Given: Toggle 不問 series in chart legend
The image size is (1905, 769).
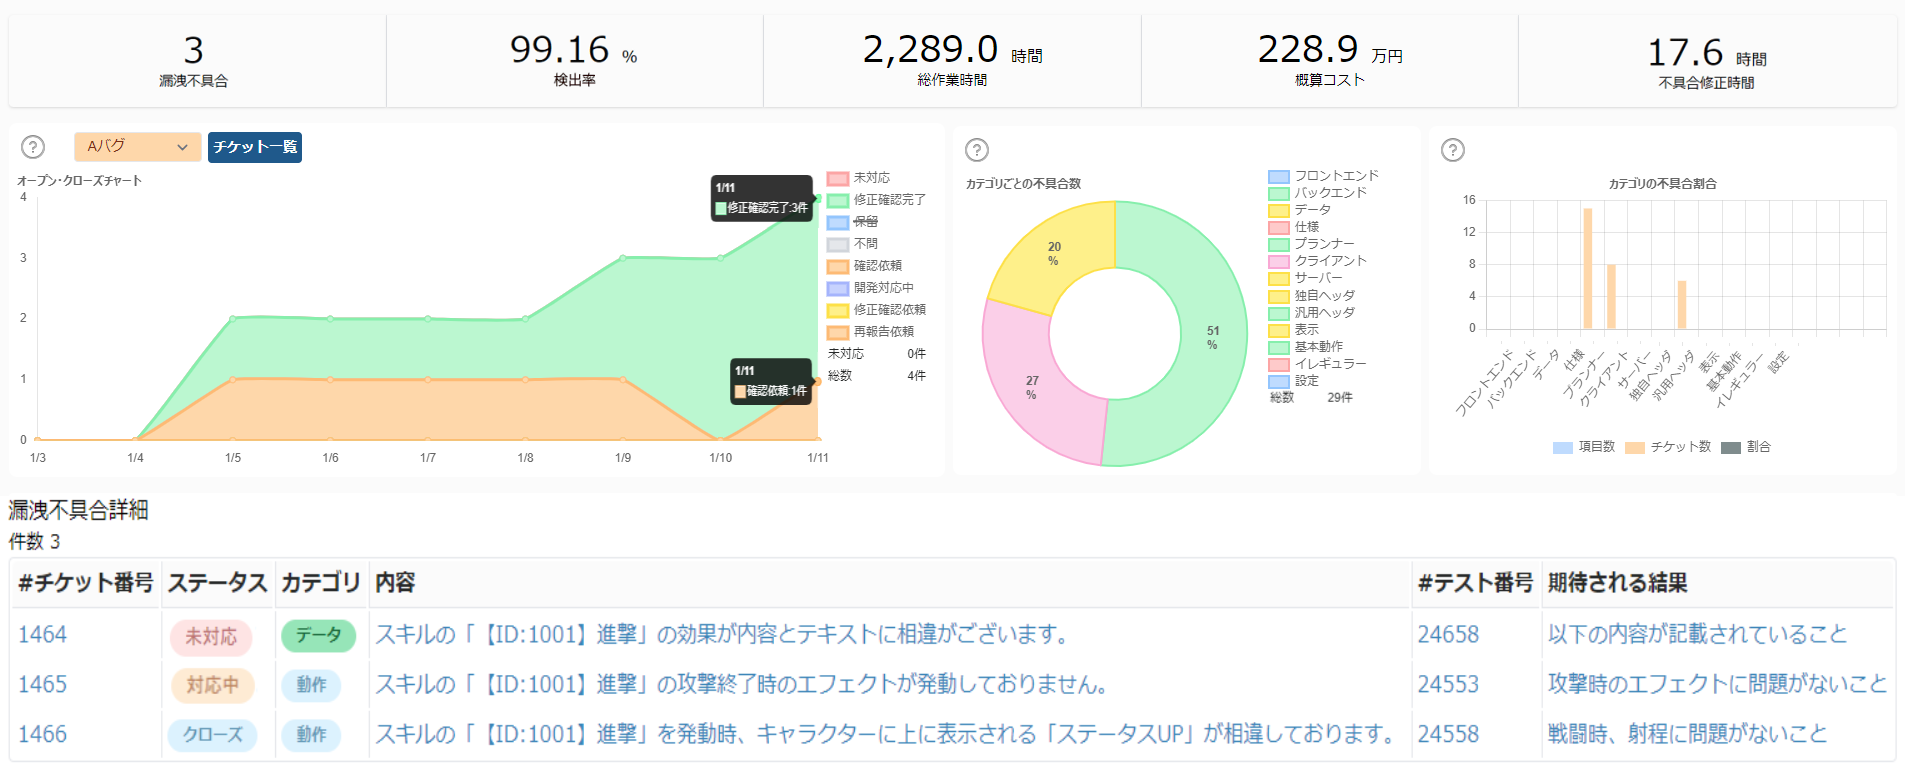Looking at the screenshot, I should point(853,244).
